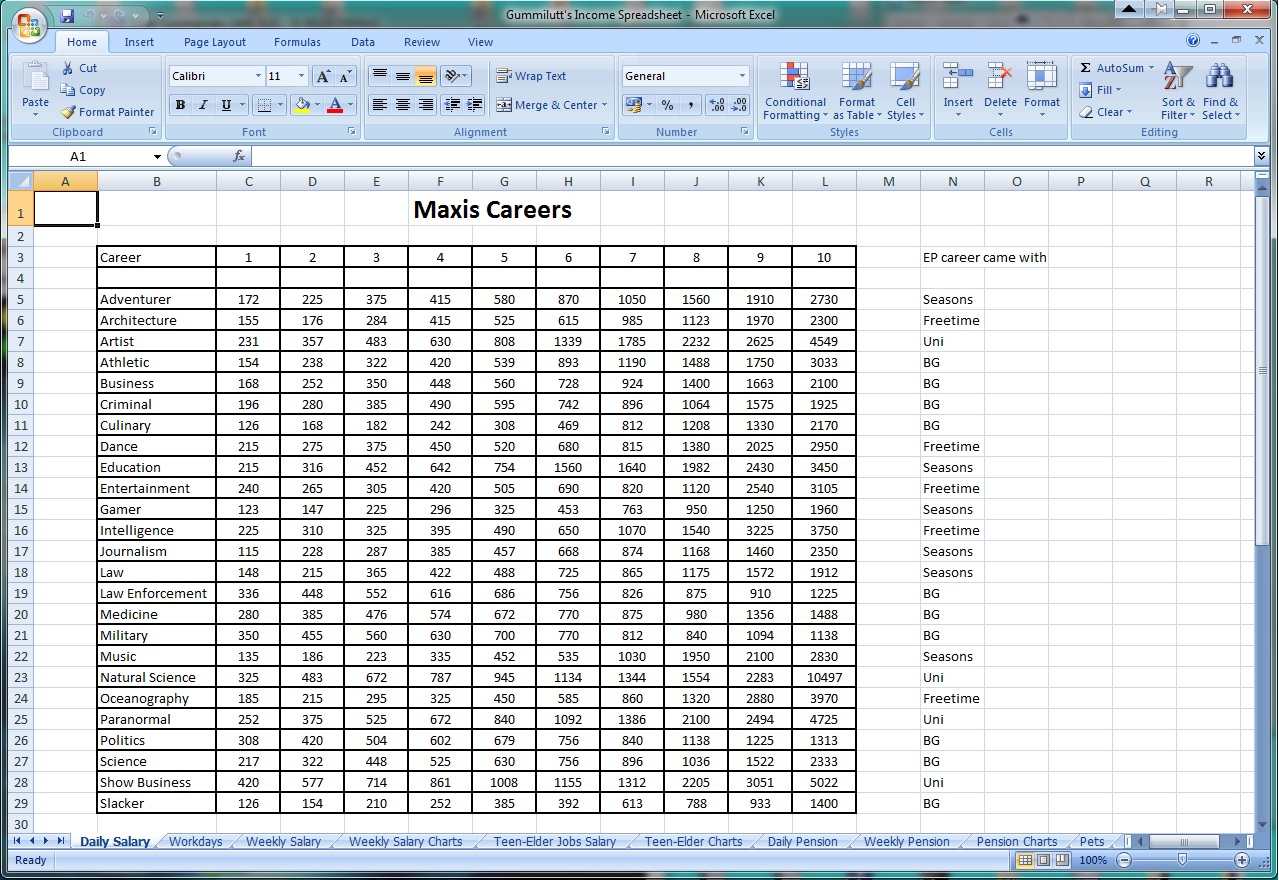The image size is (1279, 880).
Task: Switch to the Formulas ribbon tab
Action: click(297, 42)
